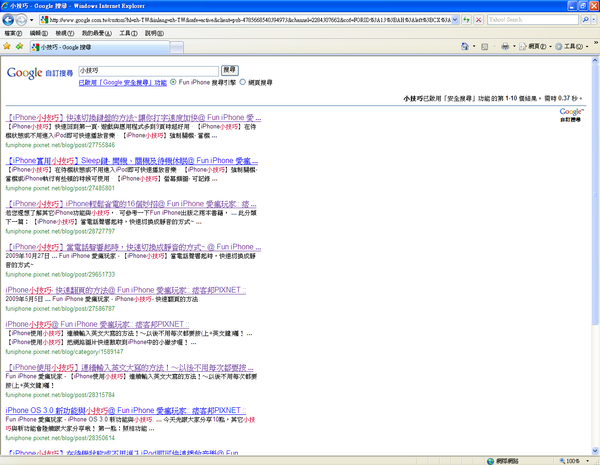The image size is (600, 465).
Task: Click the Internet zone globe in status bar
Action: point(490,461)
